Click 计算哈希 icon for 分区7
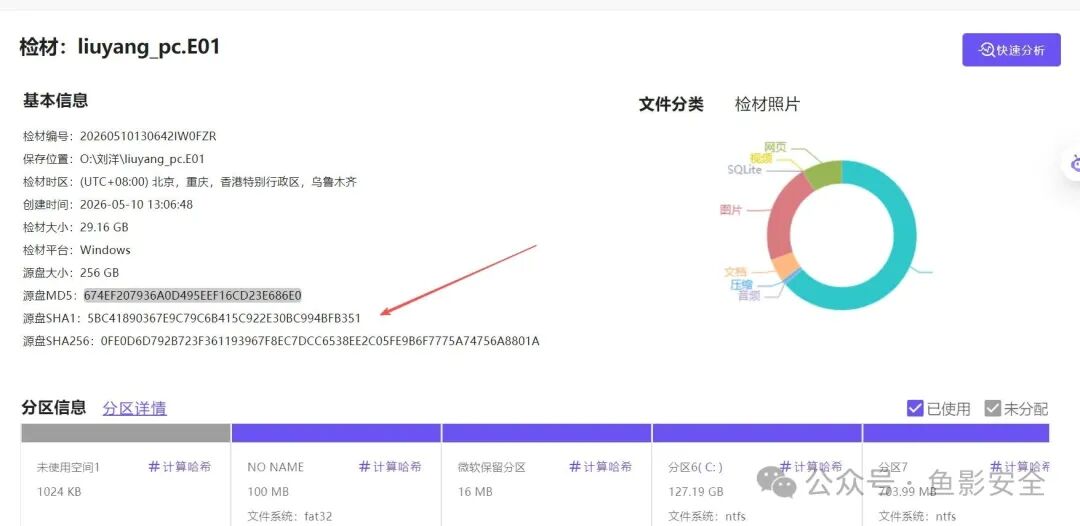 tap(996, 467)
